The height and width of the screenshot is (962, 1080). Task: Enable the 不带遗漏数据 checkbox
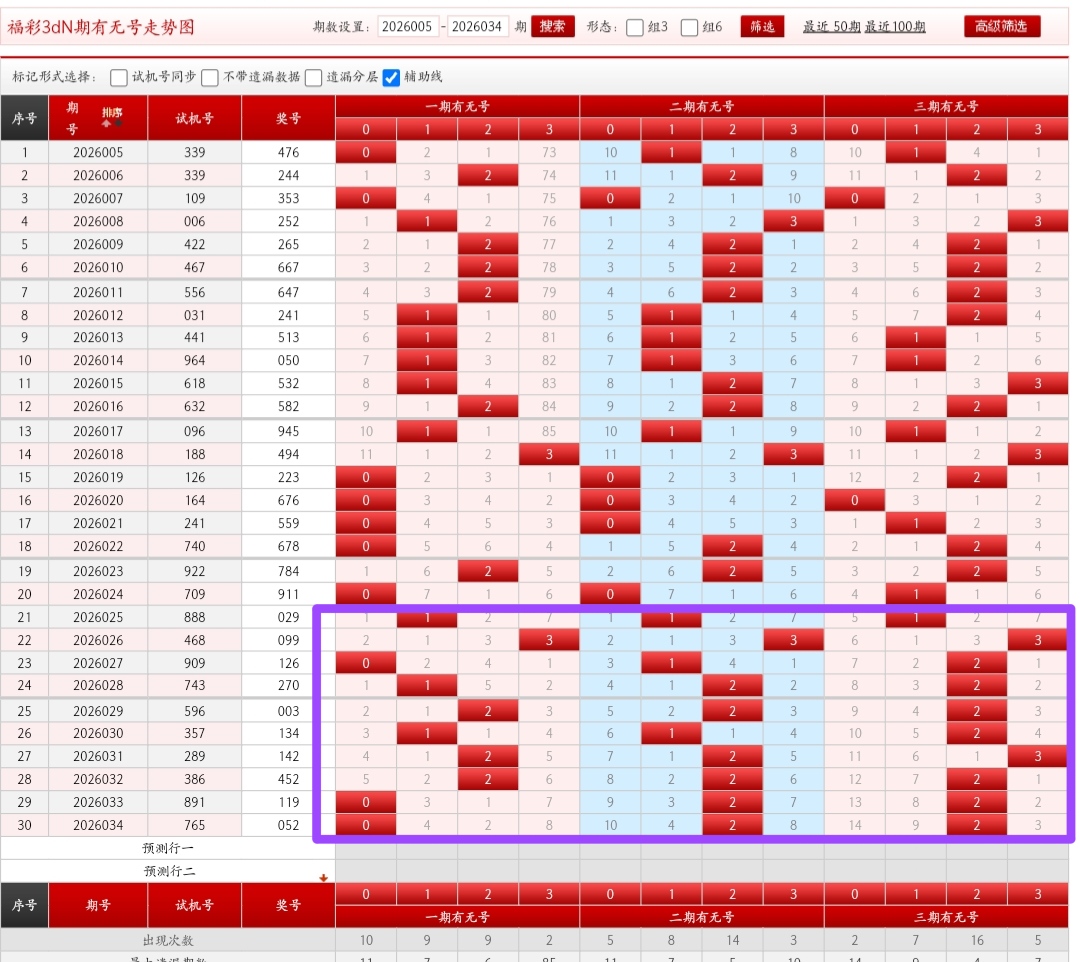coord(210,77)
